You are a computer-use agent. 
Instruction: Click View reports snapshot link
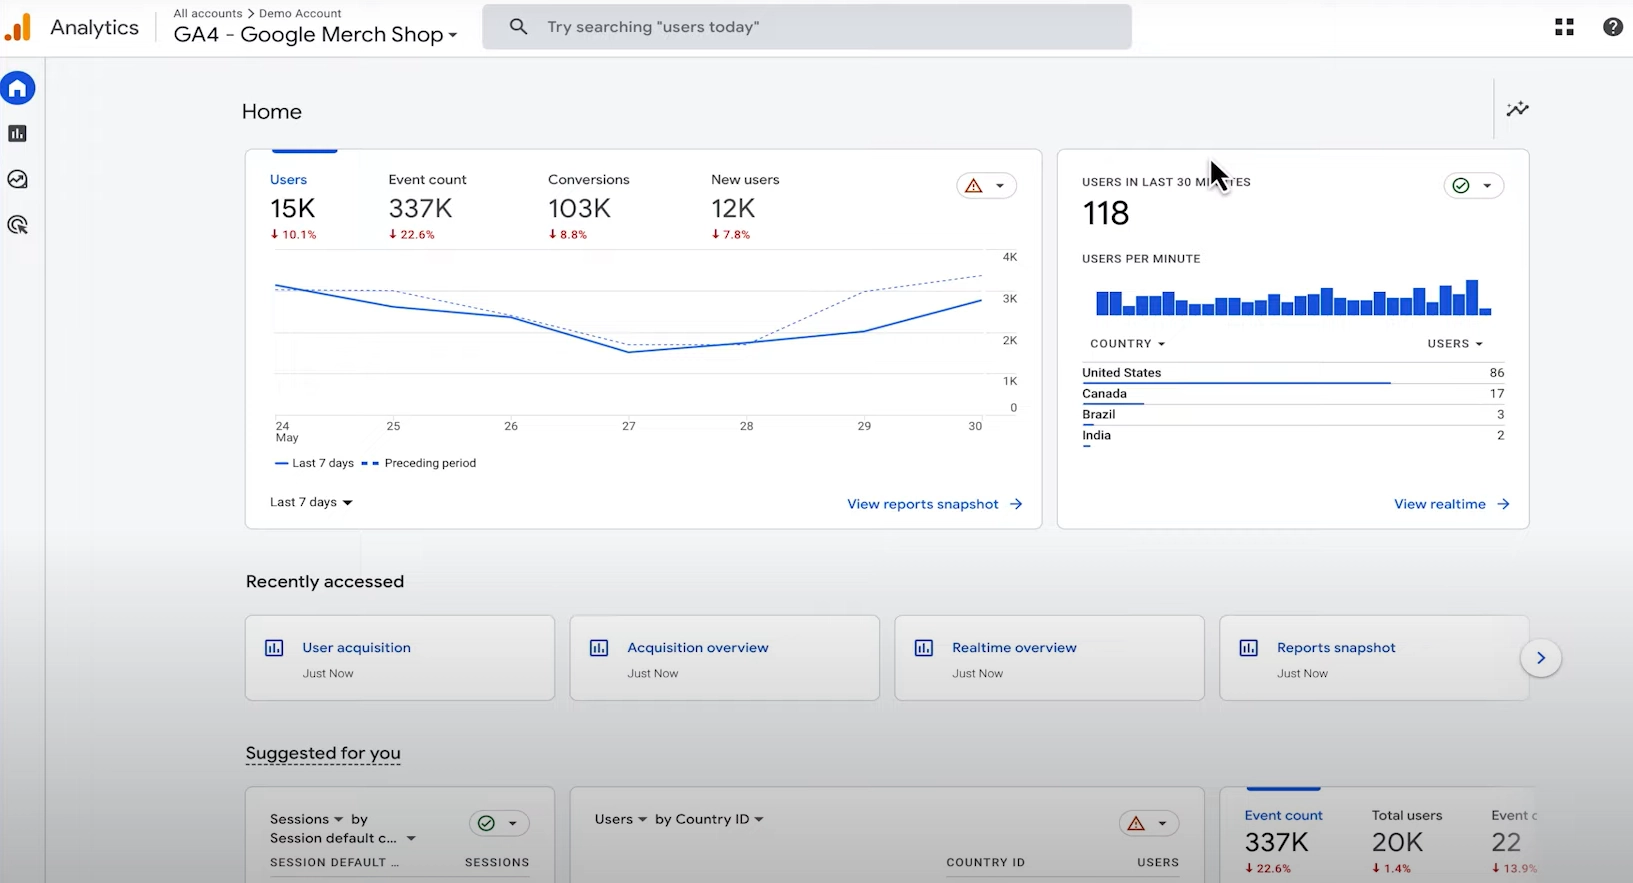click(x=935, y=504)
